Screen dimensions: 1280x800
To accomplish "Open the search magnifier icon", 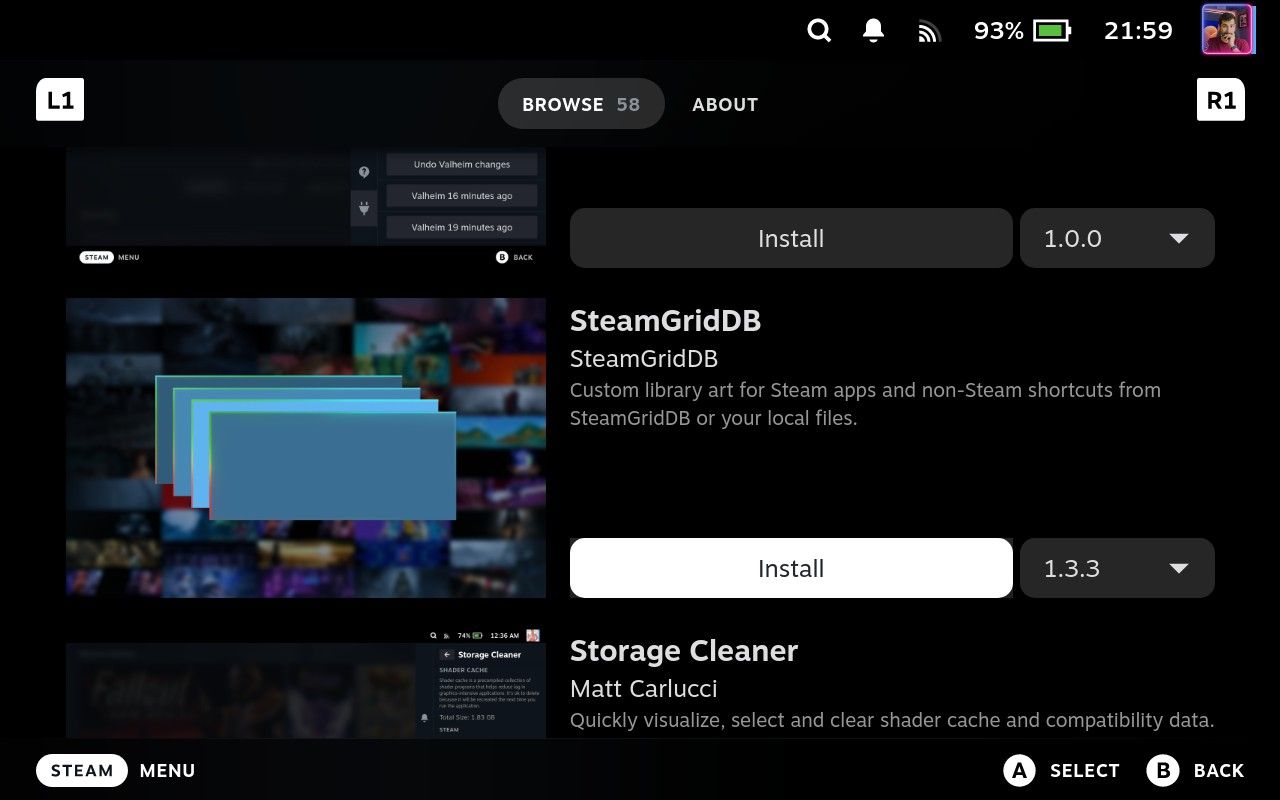I will (x=819, y=31).
